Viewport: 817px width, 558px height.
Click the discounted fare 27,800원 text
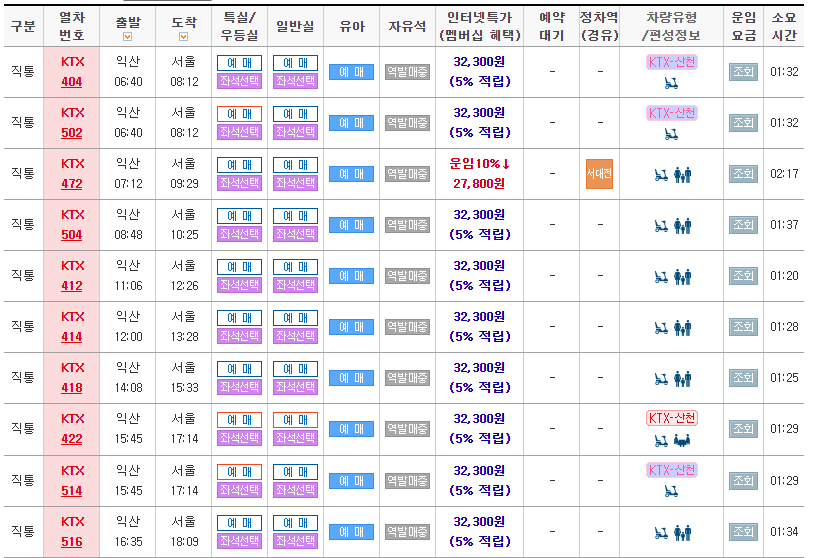click(479, 183)
